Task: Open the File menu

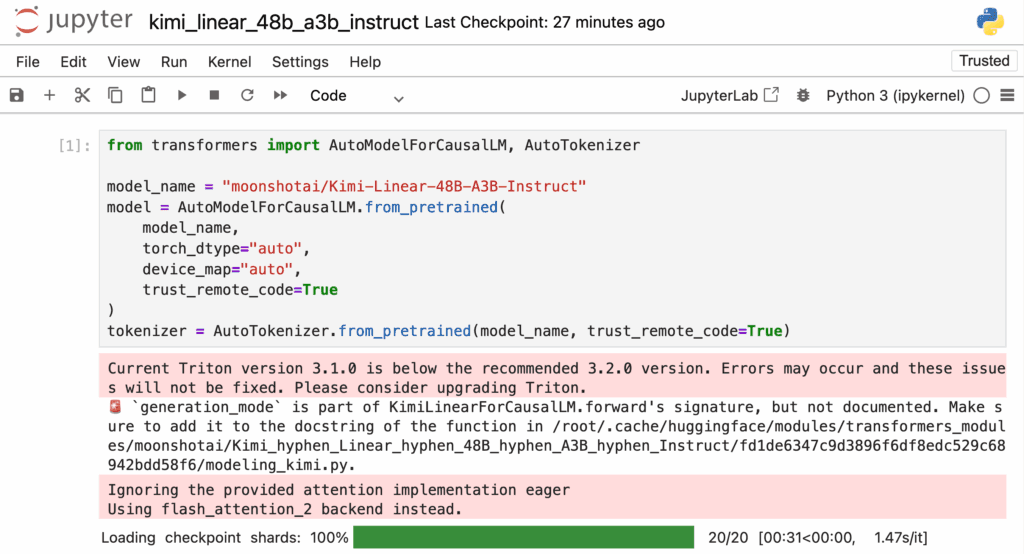Action: [28, 62]
